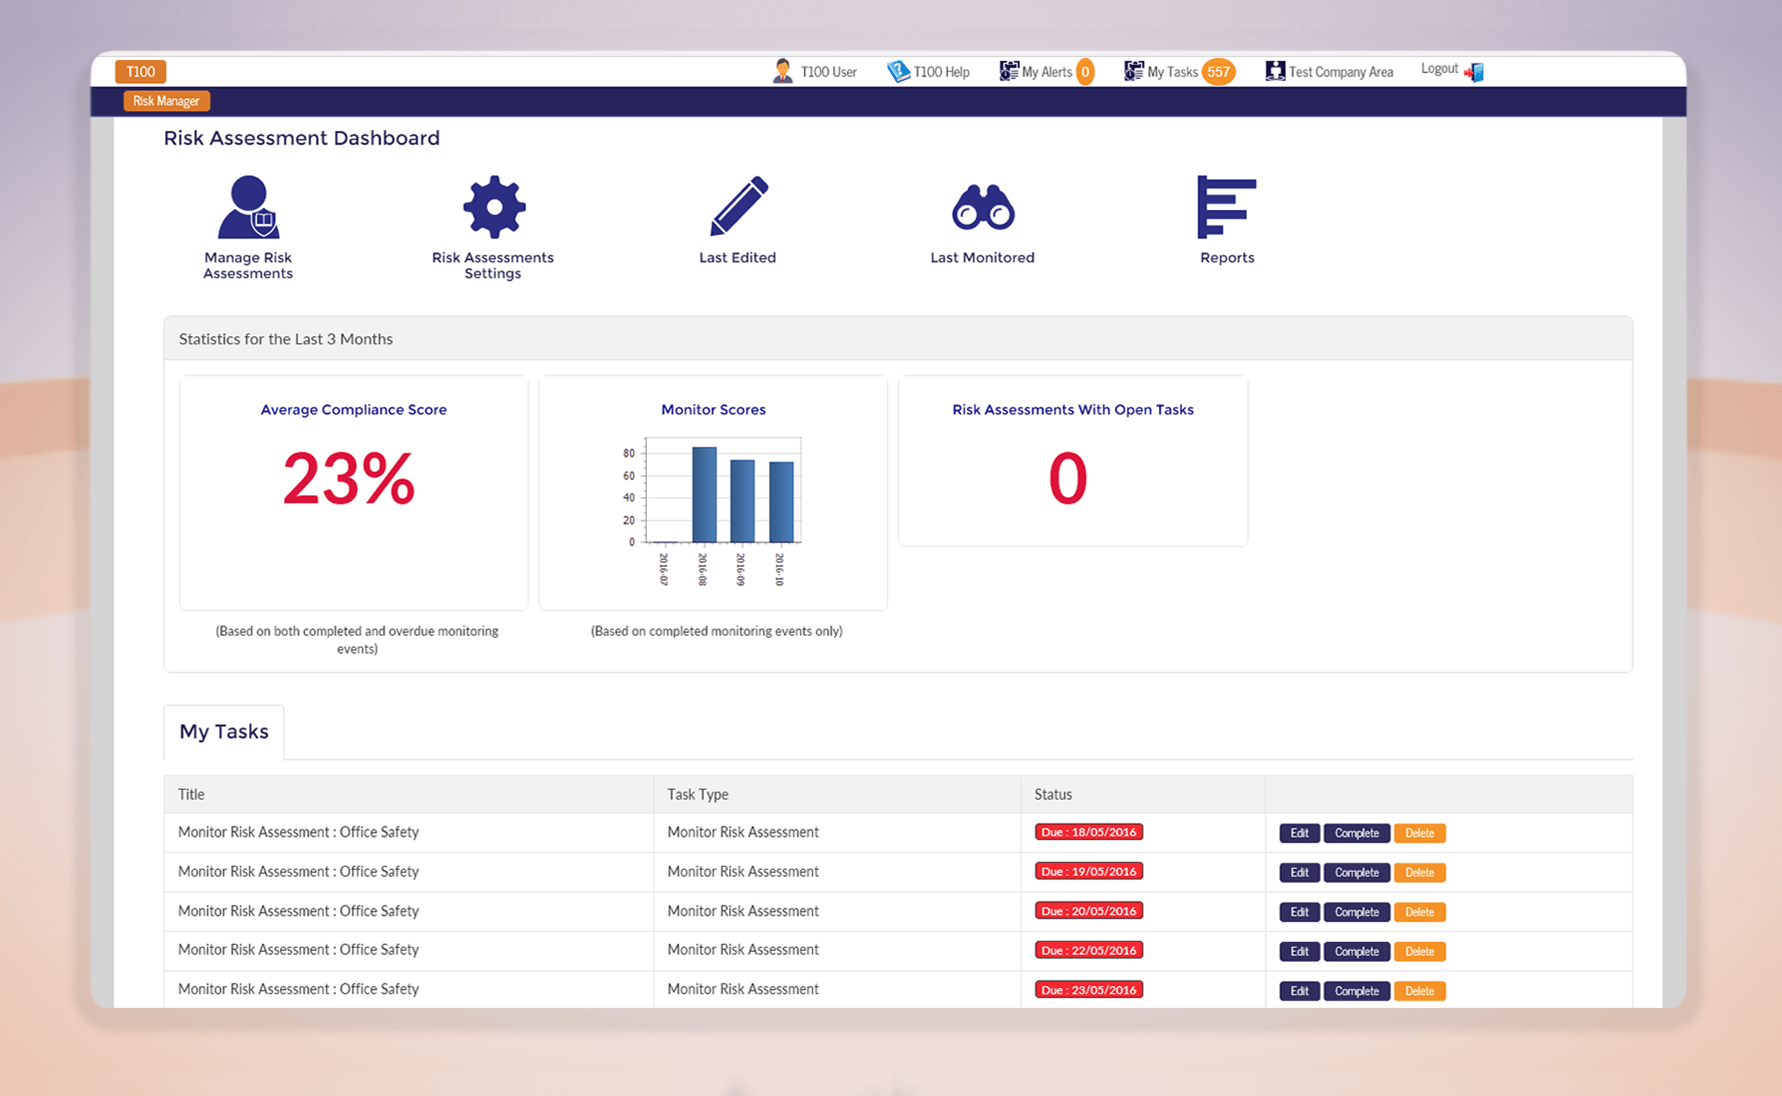Click the Logout door icon
1782x1096 pixels.
(x=1474, y=70)
